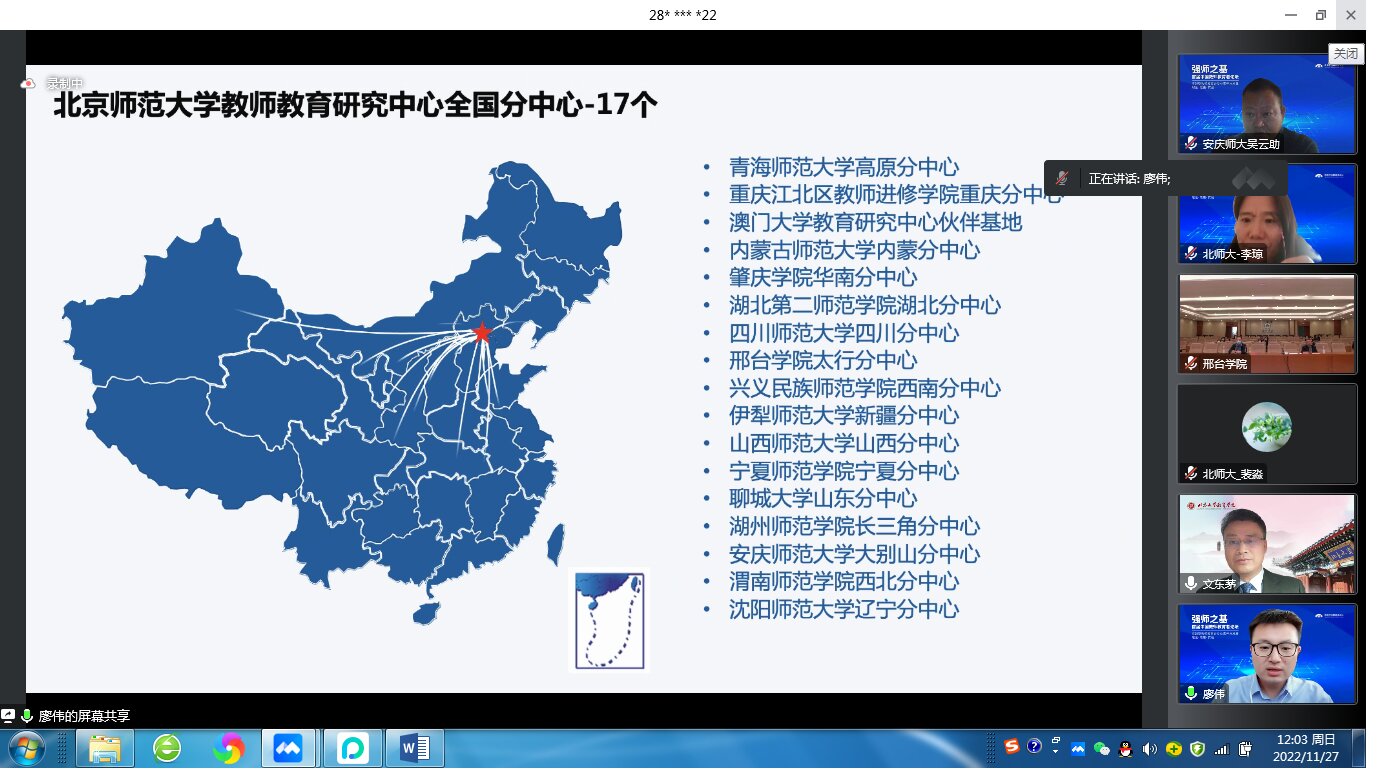Click the volume speaker tray icon

pyautogui.click(x=1149, y=748)
